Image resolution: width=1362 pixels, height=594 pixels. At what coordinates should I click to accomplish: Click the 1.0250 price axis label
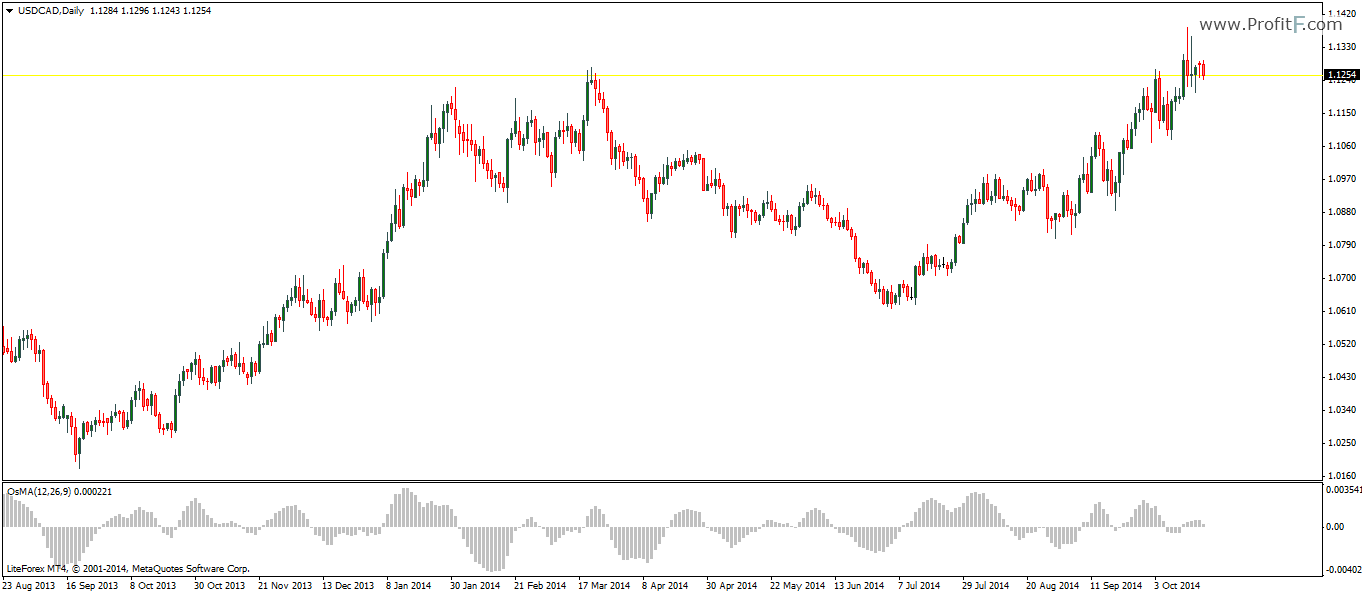[x=1341, y=443]
